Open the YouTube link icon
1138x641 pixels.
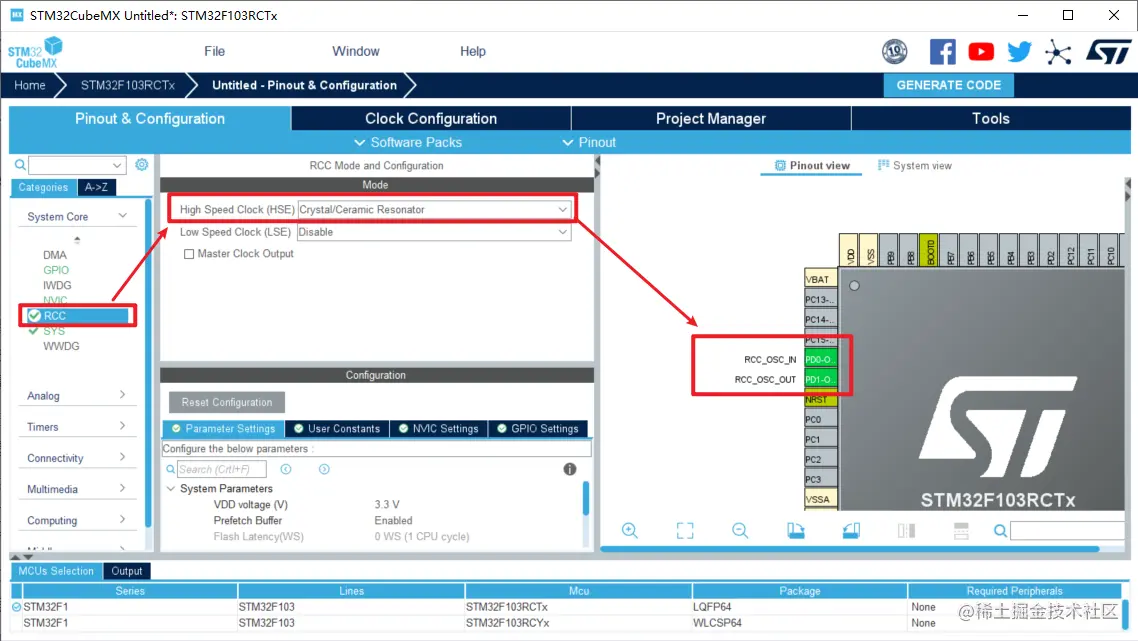[981, 52]
